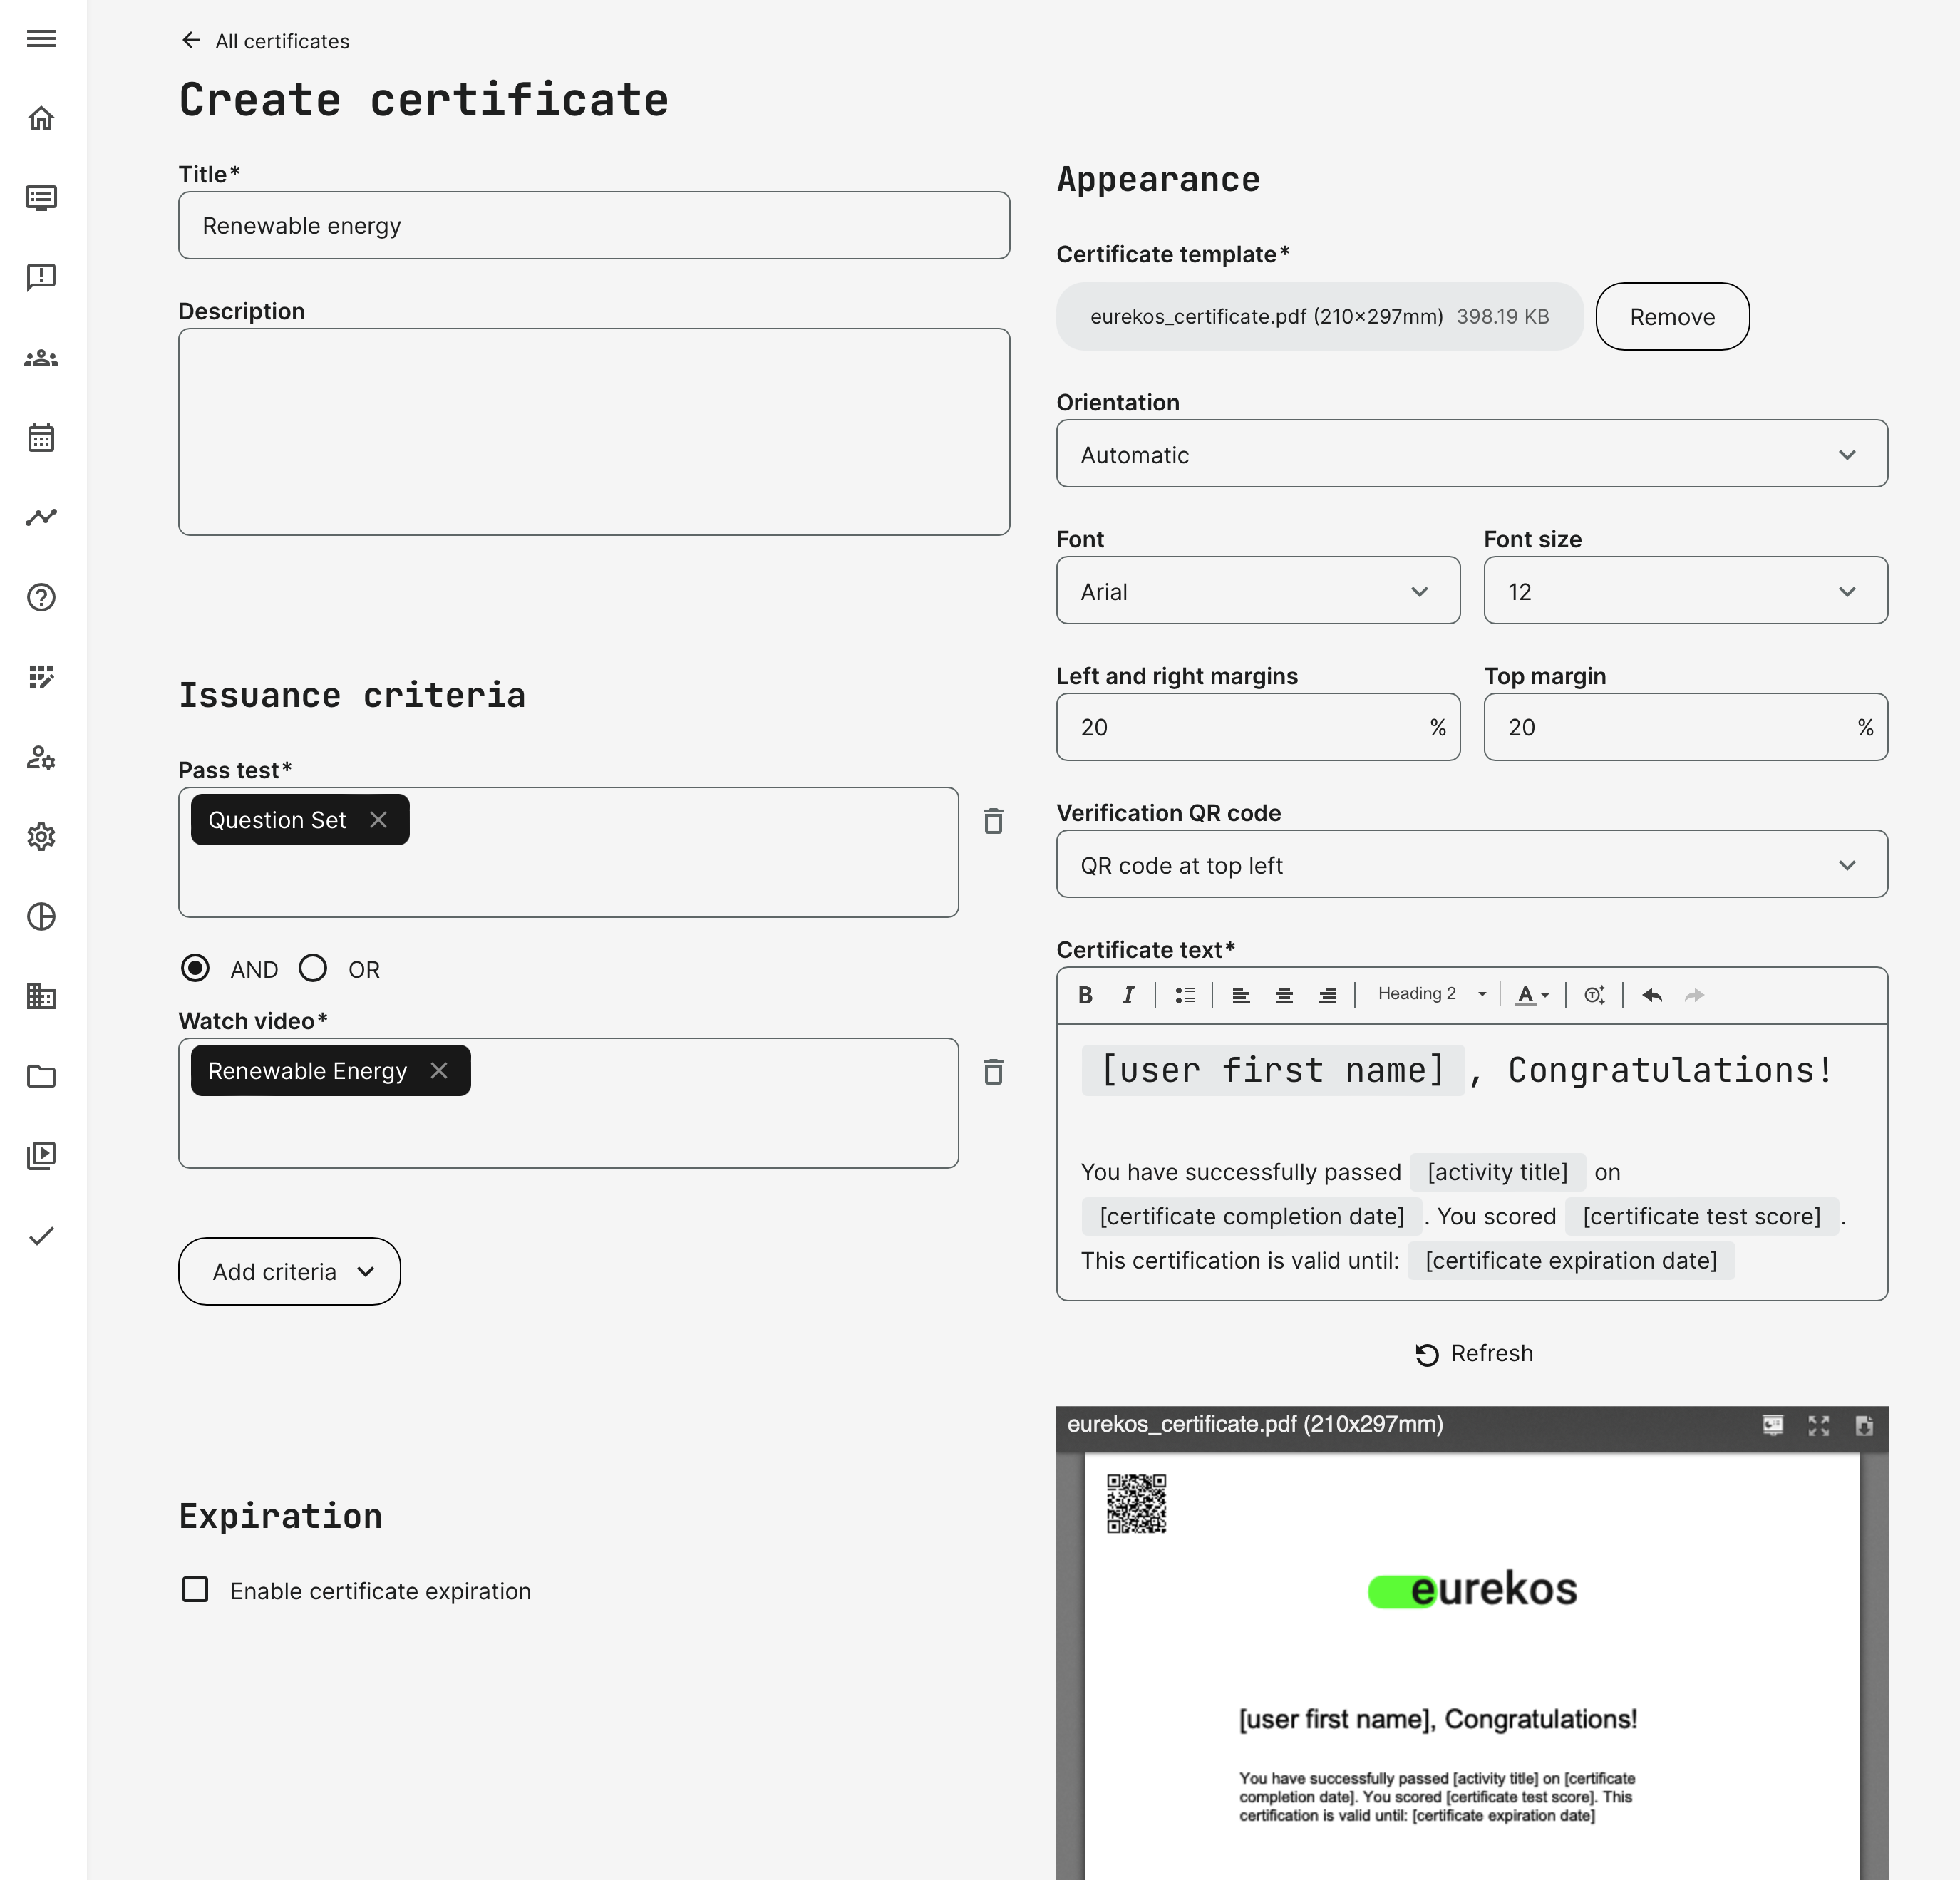
Task: Select the OR radio option
Action: [313, 968]
